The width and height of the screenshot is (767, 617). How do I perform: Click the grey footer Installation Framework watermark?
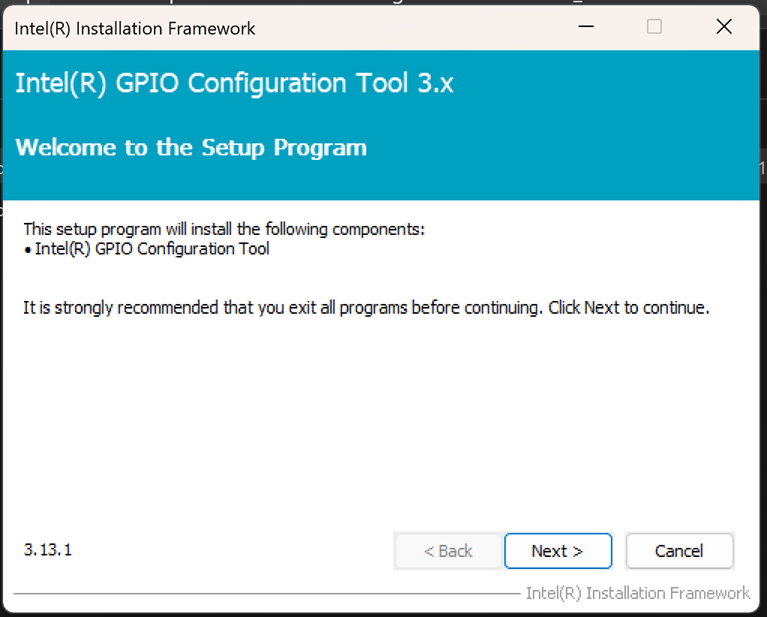click(638, 593)
